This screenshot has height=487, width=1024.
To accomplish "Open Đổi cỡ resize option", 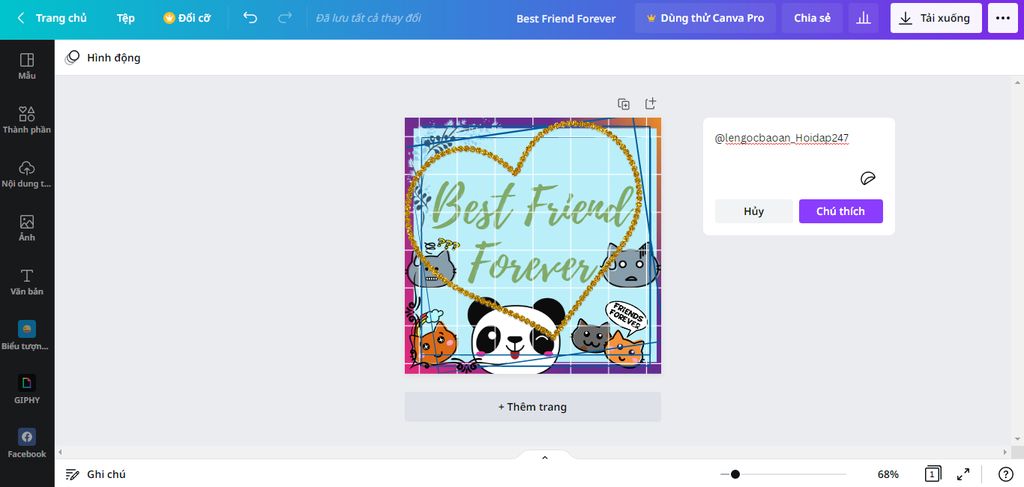I will tap(187, 18).
